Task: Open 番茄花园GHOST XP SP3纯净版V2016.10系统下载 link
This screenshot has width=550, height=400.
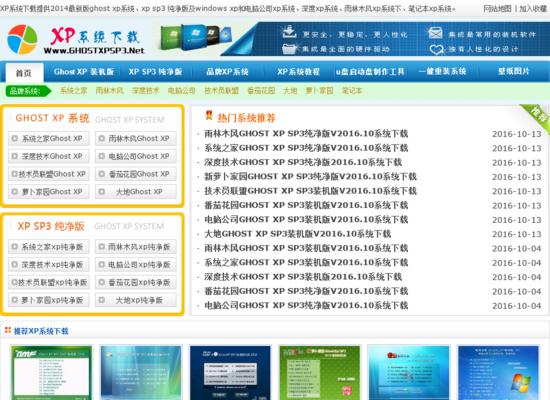Action: point(306,291)
